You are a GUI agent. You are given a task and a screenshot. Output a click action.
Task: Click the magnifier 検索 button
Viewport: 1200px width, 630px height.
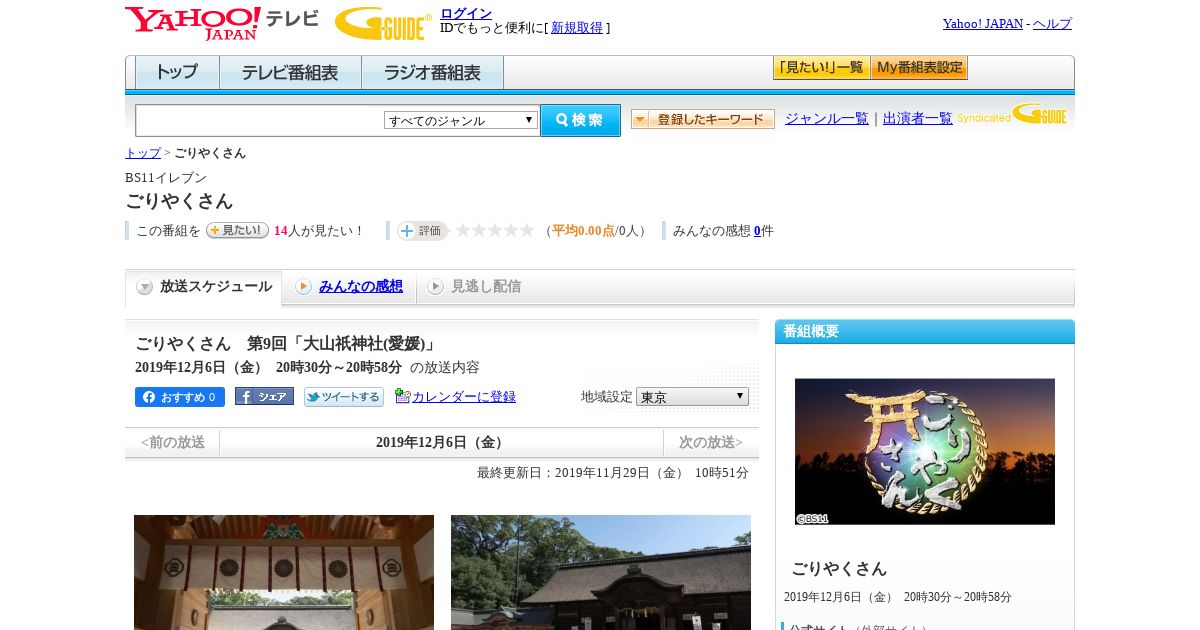click(x=581, y=120)
